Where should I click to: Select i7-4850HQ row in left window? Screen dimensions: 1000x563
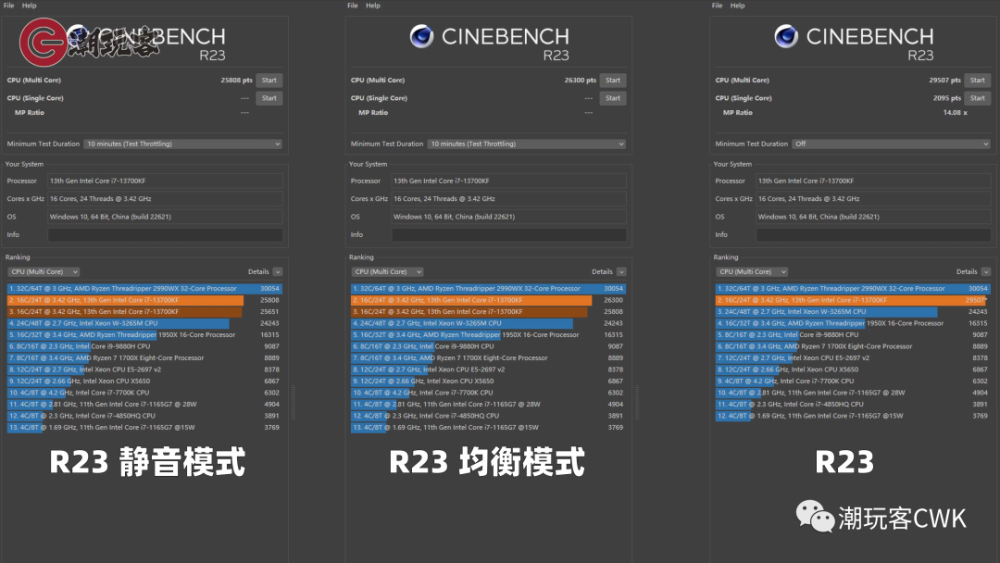tap(145, 416)
